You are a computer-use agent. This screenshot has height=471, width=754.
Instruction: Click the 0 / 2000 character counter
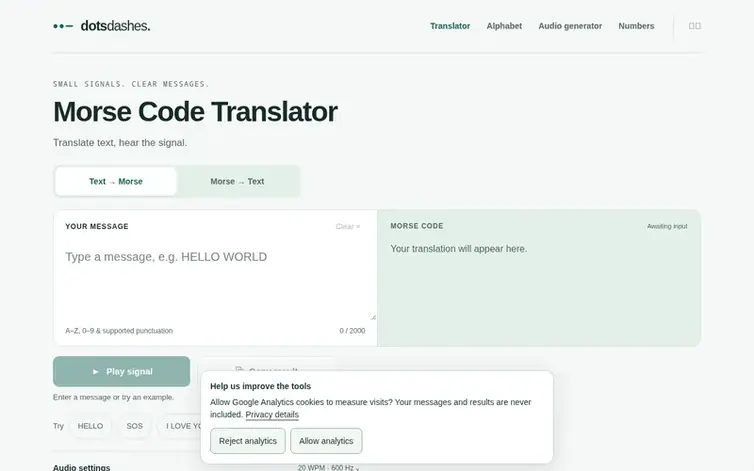pyautogui.click(x=352, y=331)
